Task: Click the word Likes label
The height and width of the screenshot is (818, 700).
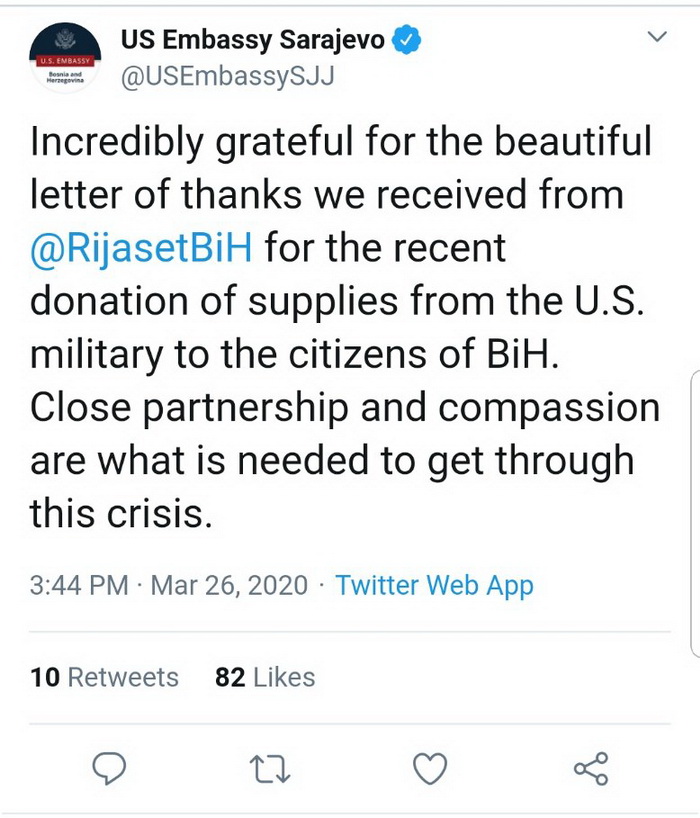Action: coord(284,677)
